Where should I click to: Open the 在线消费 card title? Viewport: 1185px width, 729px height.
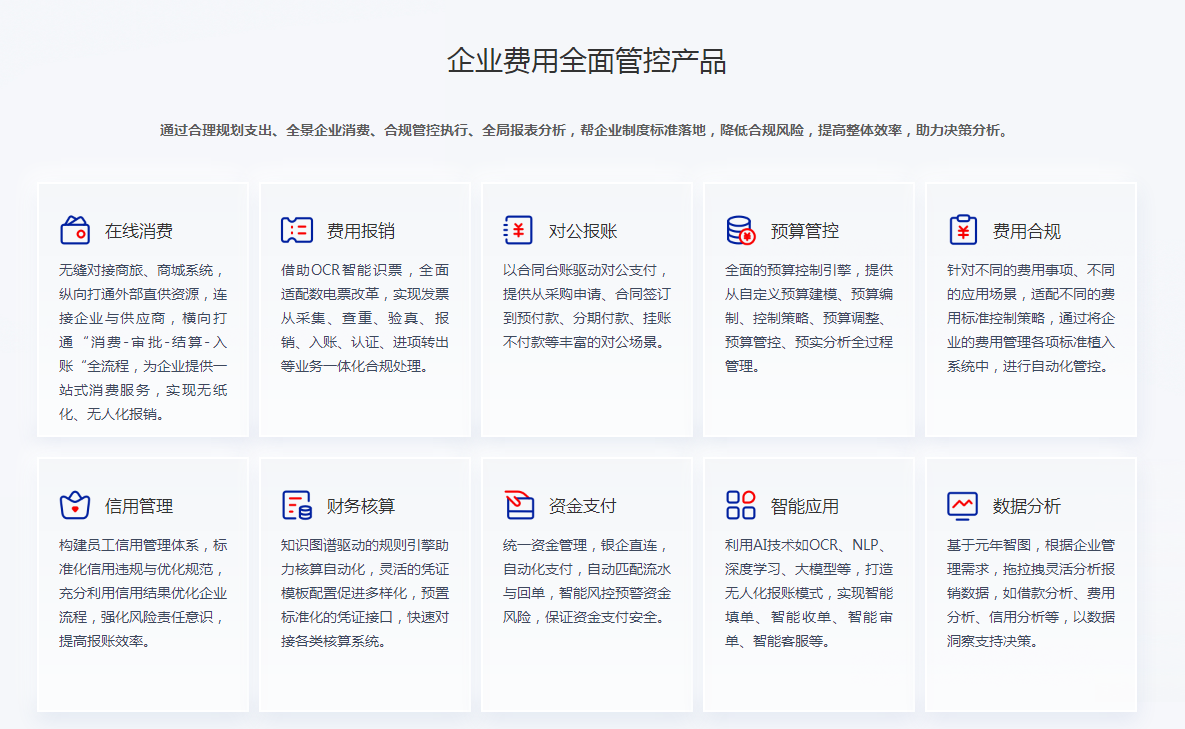(139, 231)
